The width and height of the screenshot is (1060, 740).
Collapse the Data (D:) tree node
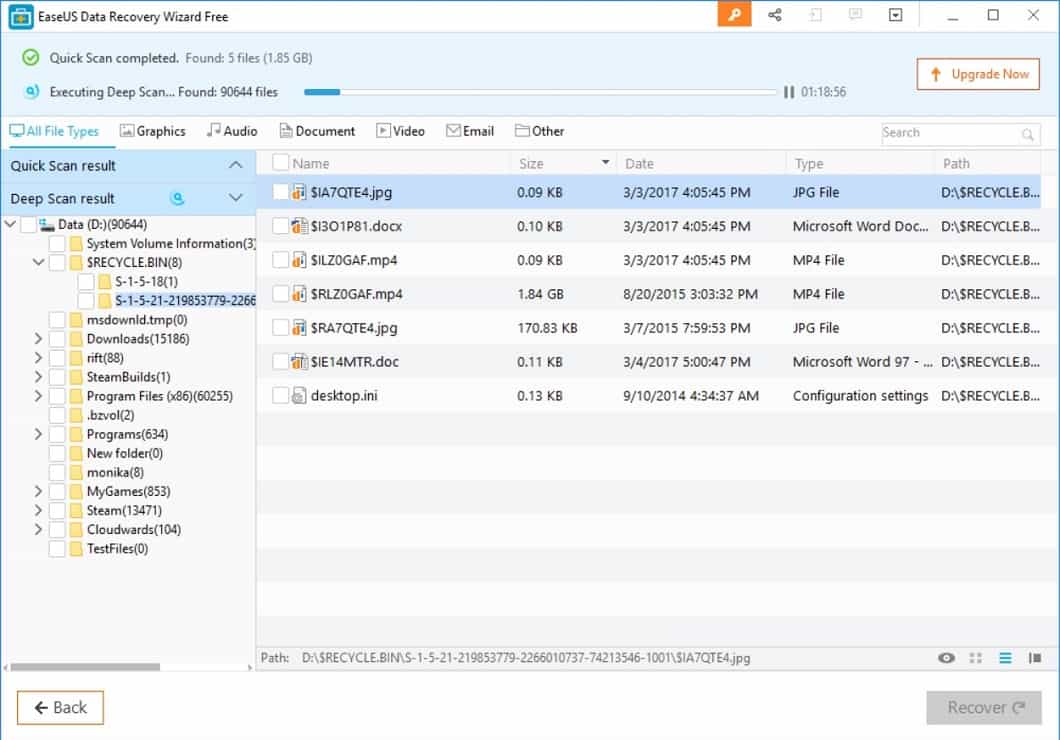pyautogui.click(x=10, y=224)
